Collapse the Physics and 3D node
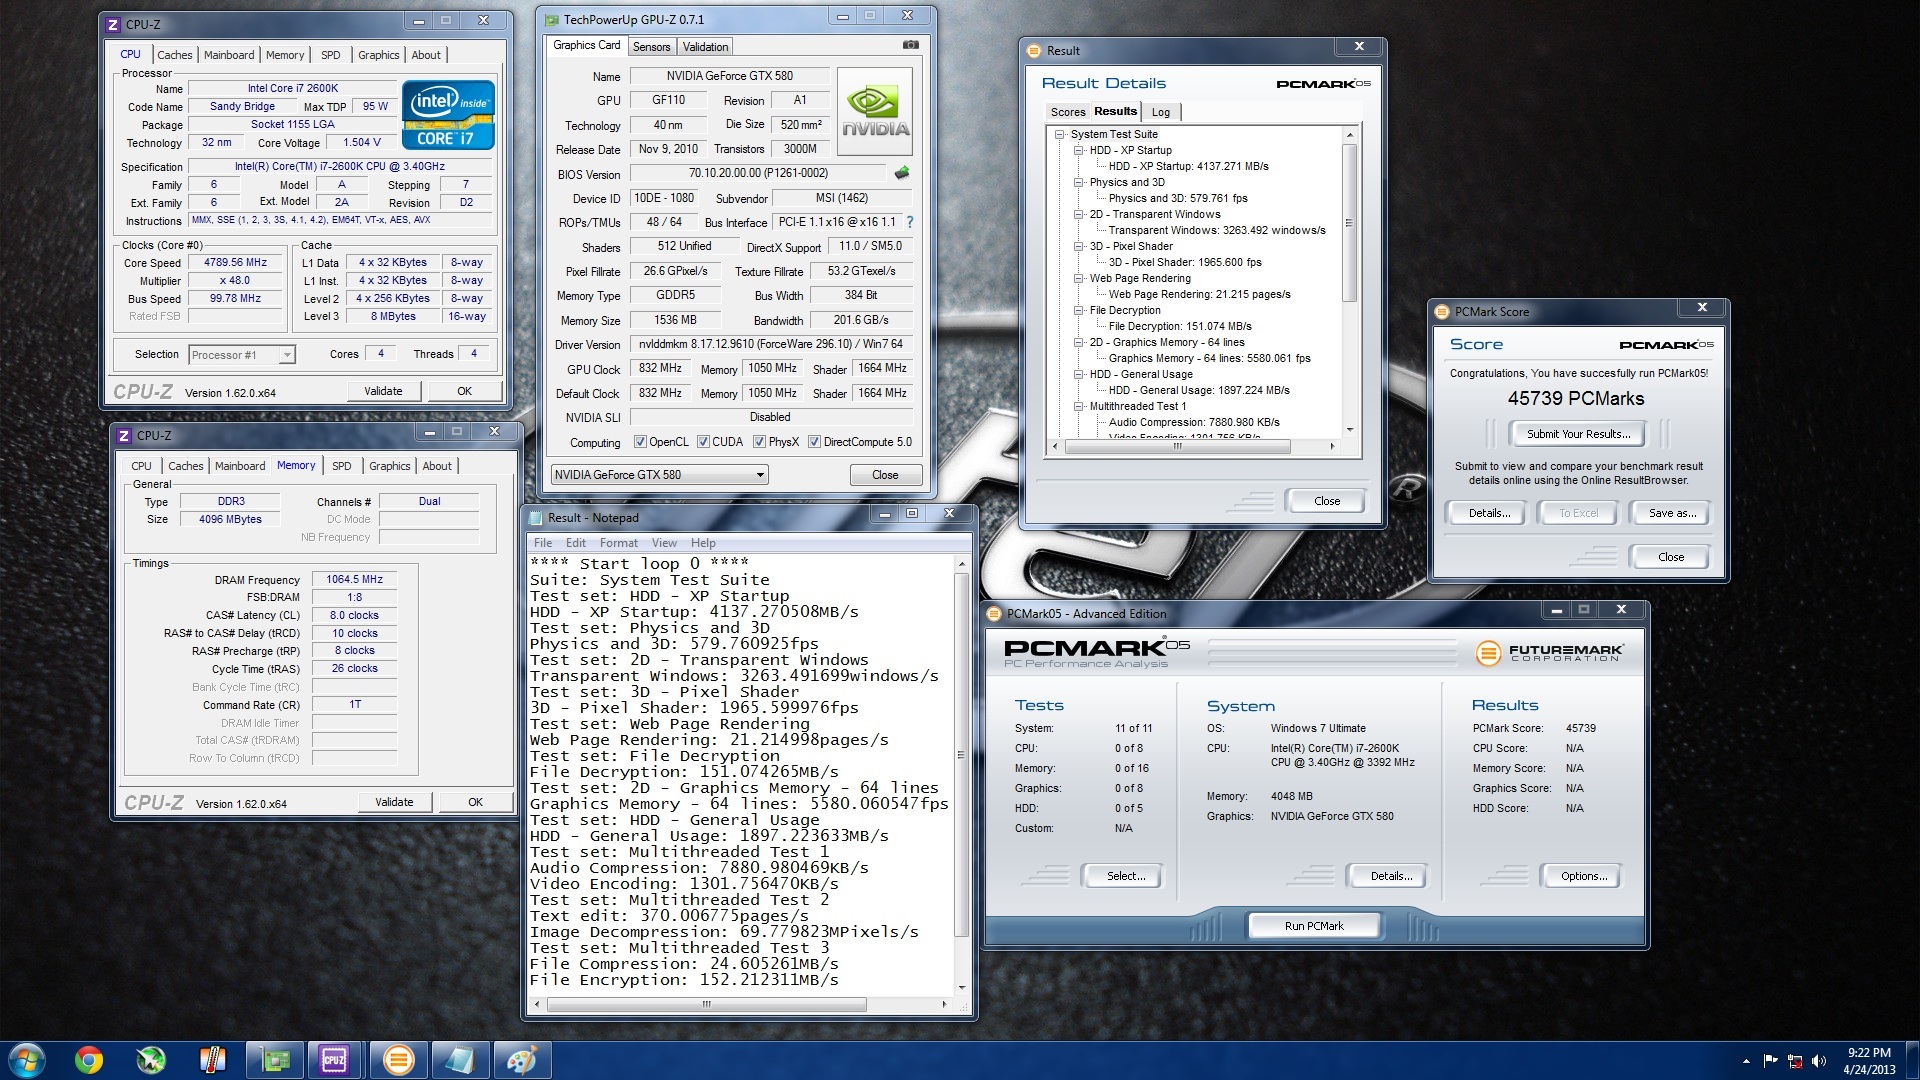This screenshot has height=1080, width=1920. click(x=1078, y=182)
